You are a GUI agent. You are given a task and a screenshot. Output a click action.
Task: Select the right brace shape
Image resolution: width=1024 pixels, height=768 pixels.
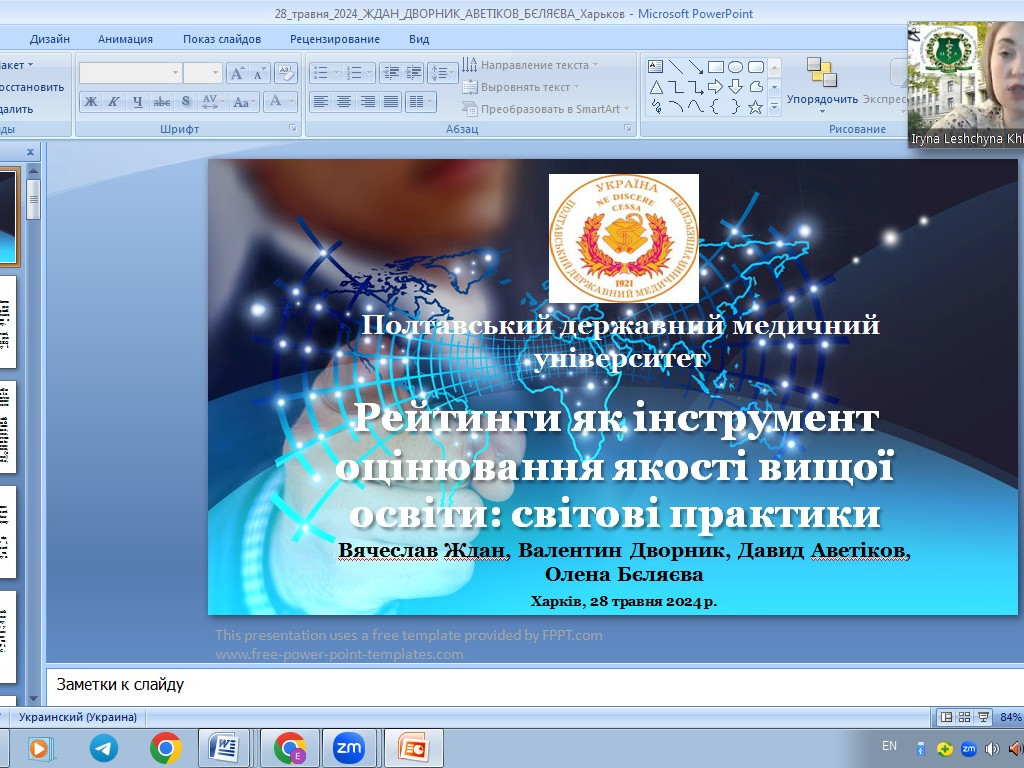[735, 106]
